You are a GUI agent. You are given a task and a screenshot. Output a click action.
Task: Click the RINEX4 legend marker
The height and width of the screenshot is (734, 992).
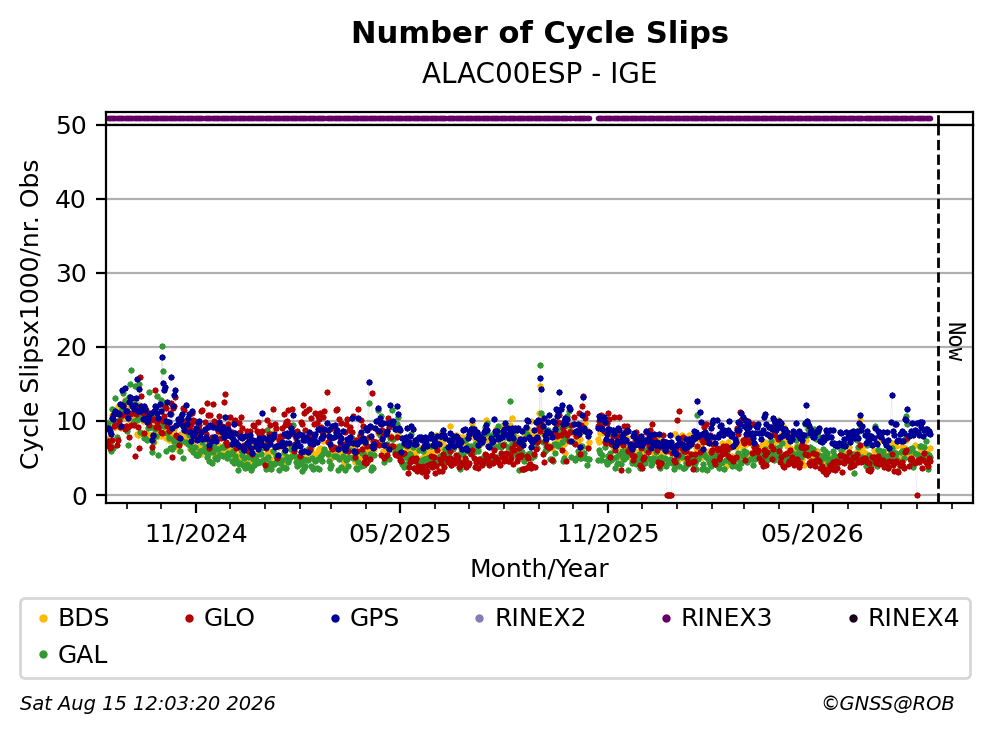(853, 618)
